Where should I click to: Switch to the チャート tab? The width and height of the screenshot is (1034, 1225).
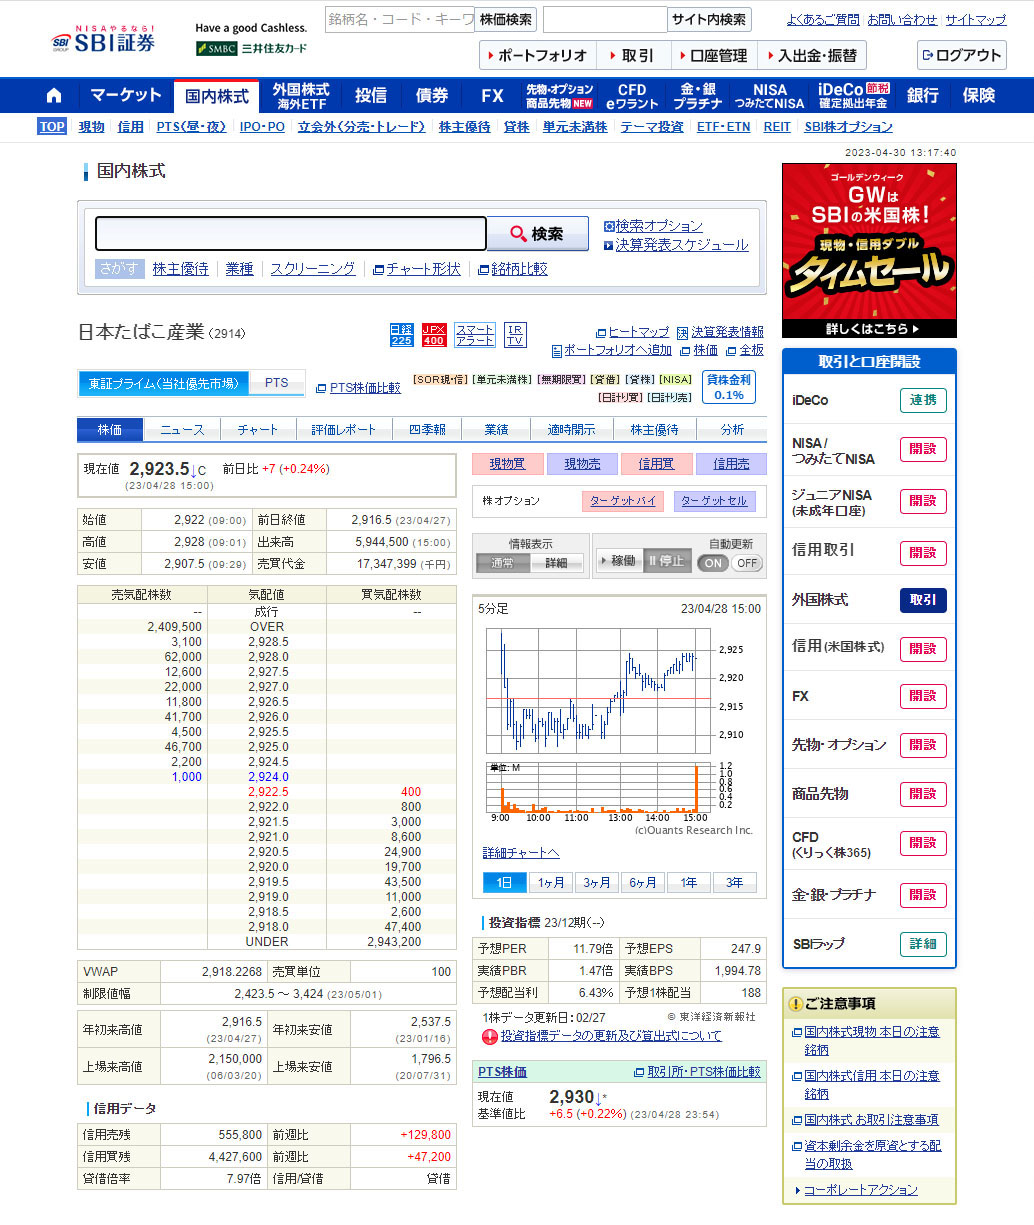[258, 430]
